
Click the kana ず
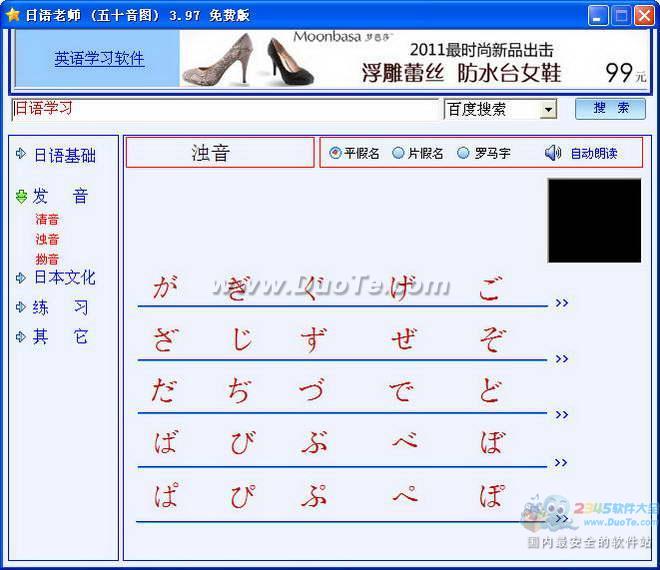(x=313, y=340)
